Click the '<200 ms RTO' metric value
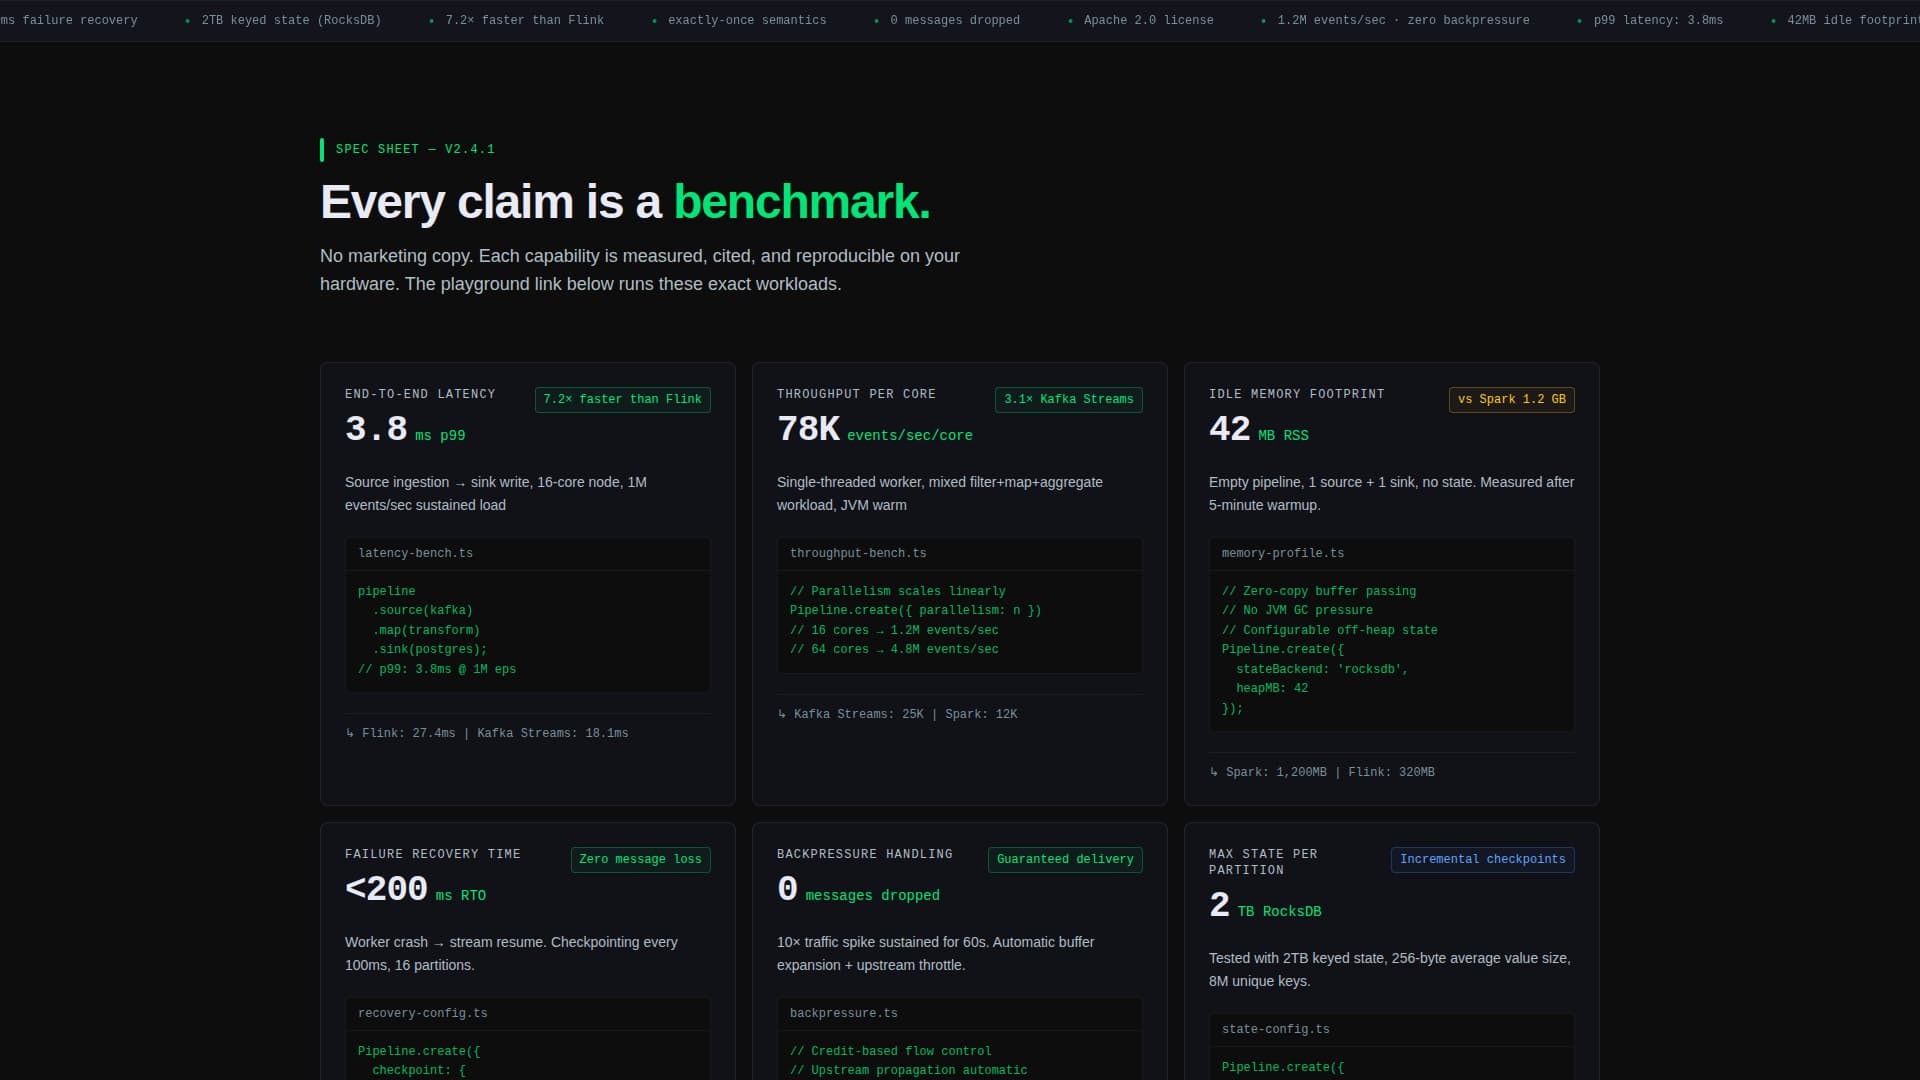This screenshot has width=1920, height=1080. (x=415, y=890)
